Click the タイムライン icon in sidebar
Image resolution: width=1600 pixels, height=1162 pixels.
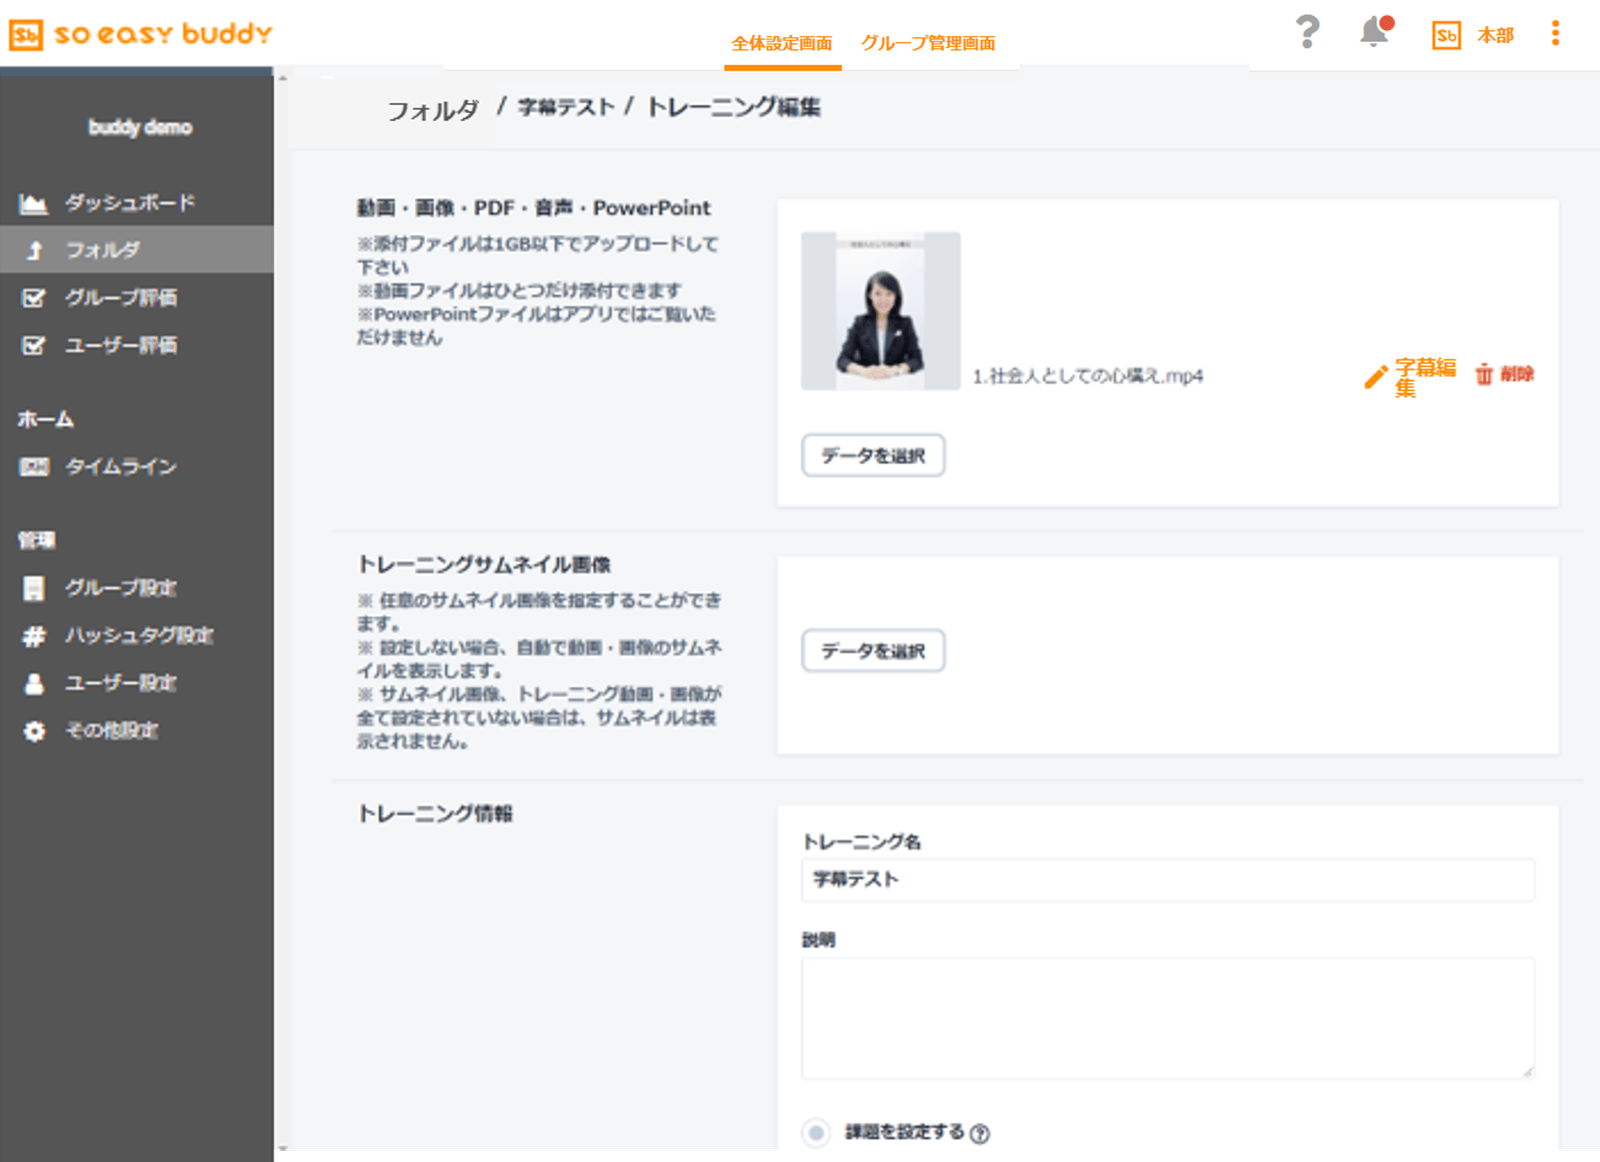pyautogui.click(x=34, y=467)
